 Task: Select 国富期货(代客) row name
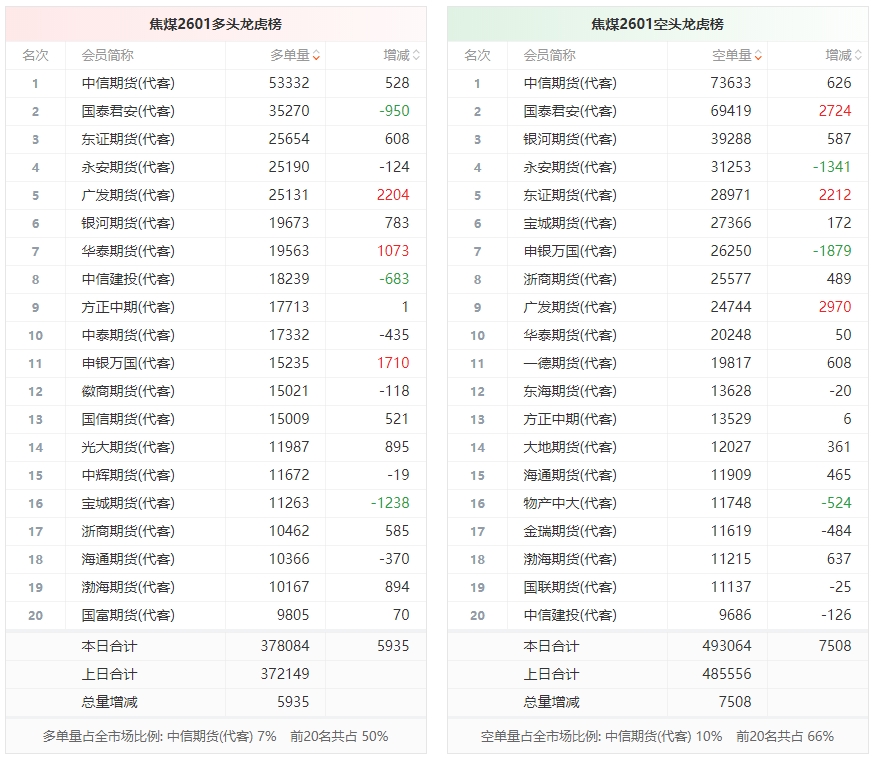pyautogui.click(x=128, y=615)
